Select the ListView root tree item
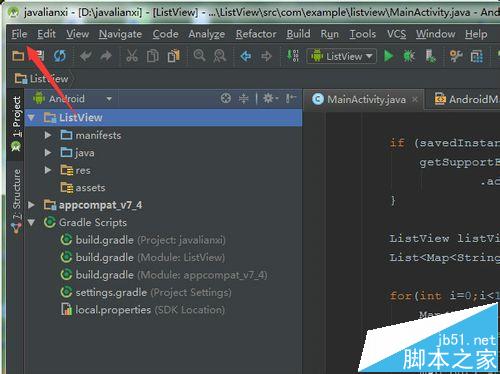This screenshot has width=500, height=374. [163, 118]
